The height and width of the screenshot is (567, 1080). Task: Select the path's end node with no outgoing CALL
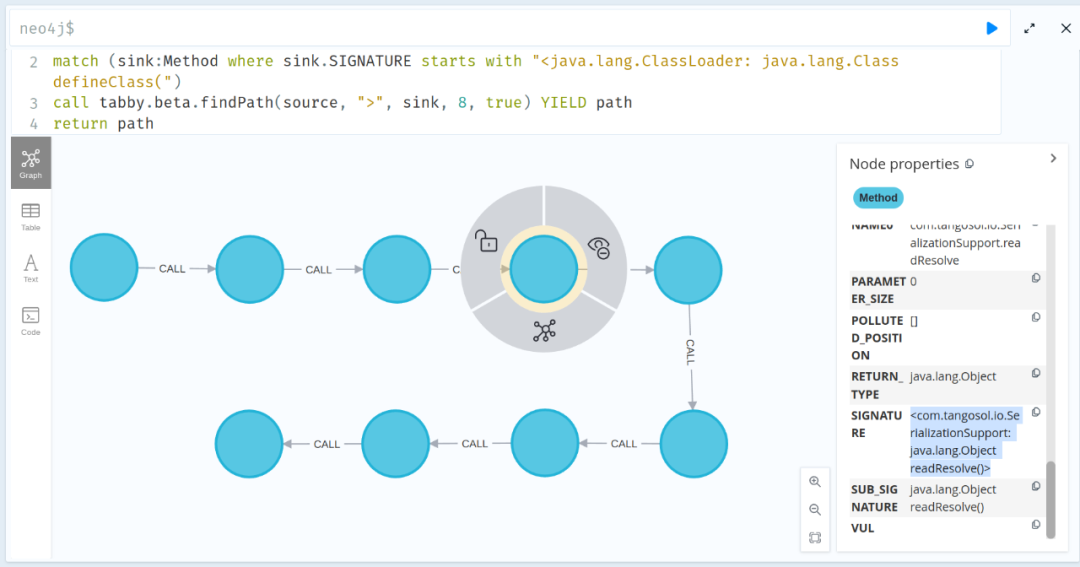249,444
